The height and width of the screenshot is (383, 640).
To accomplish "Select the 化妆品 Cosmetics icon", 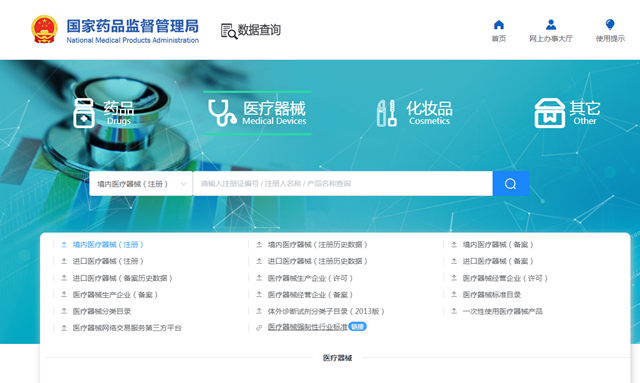I will 387,113.
